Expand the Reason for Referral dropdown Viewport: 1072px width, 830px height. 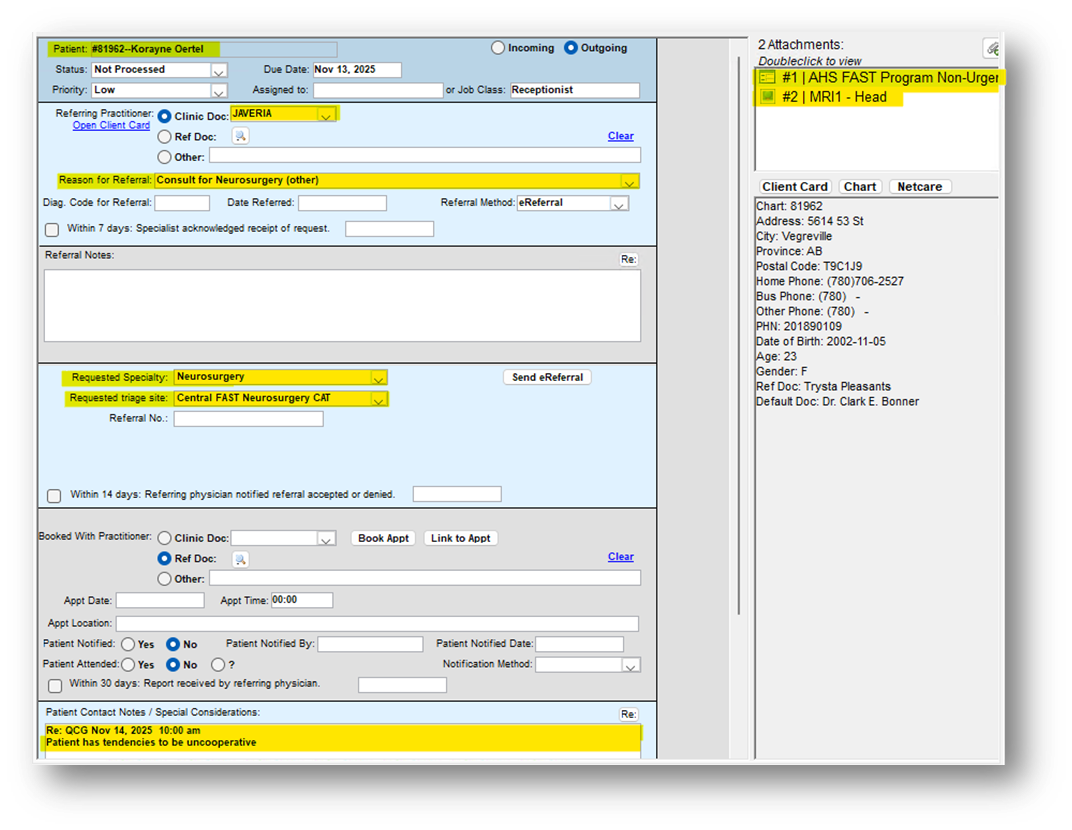pyautogui.click(x=629, y=181)
